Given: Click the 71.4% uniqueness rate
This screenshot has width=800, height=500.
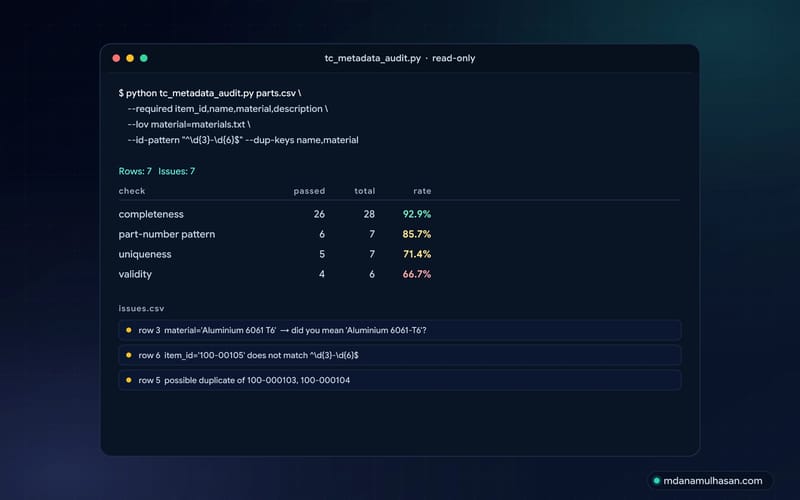Looking at the screenshot, I should point(417,254).
